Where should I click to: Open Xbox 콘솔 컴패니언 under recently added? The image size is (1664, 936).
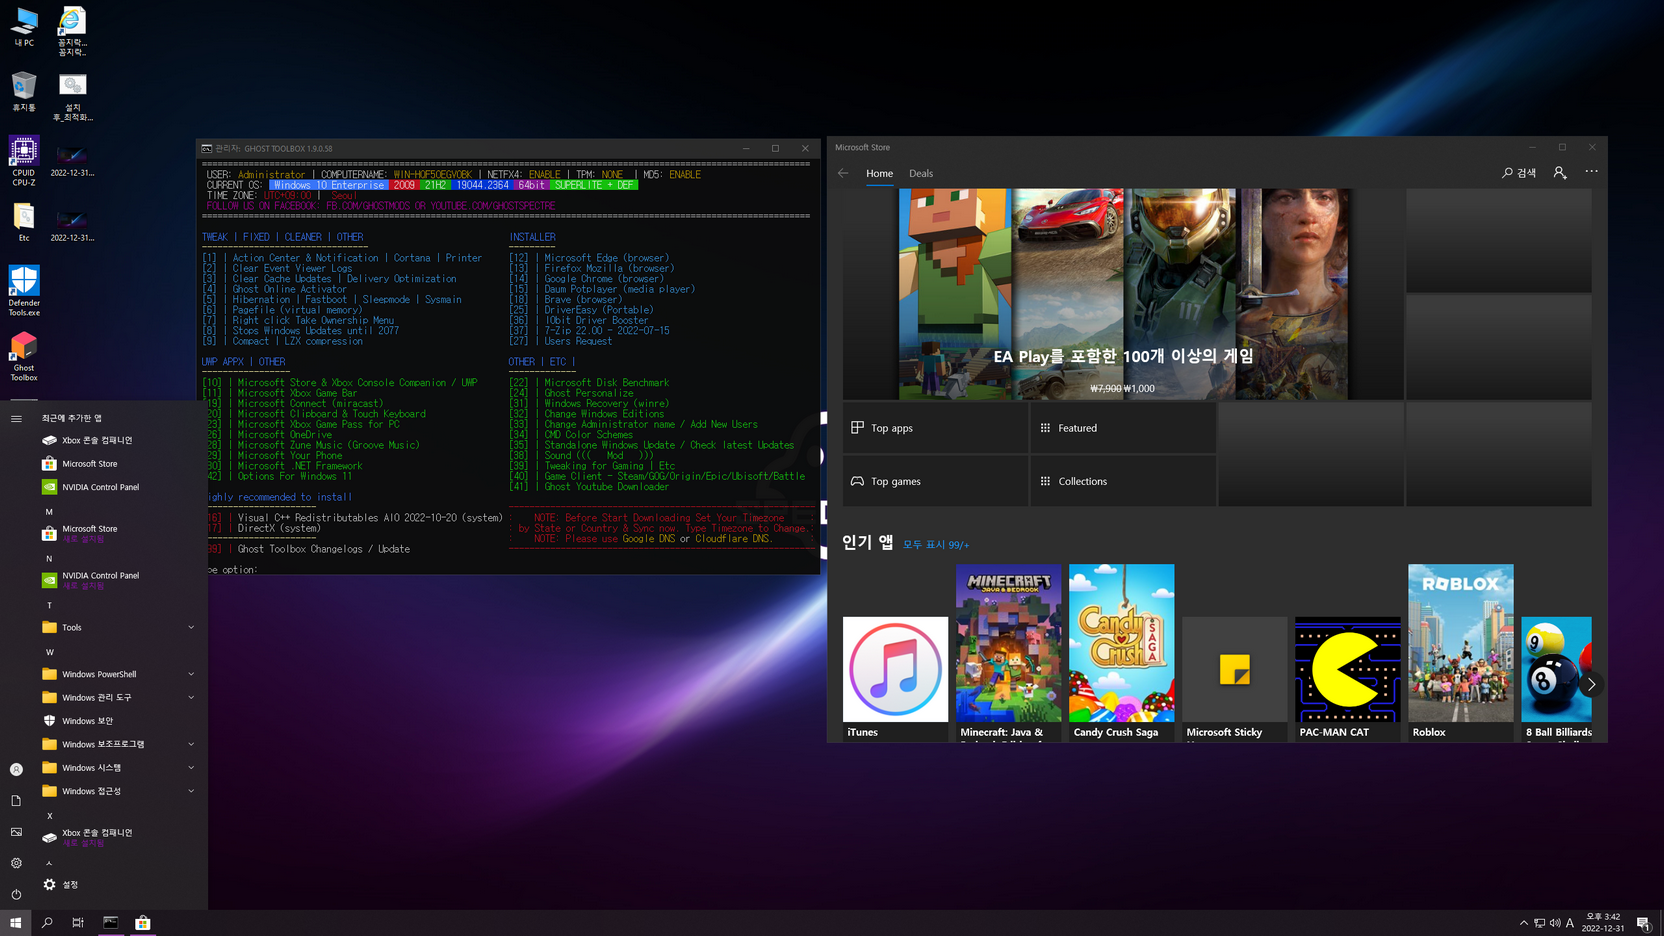pos(120,440)
